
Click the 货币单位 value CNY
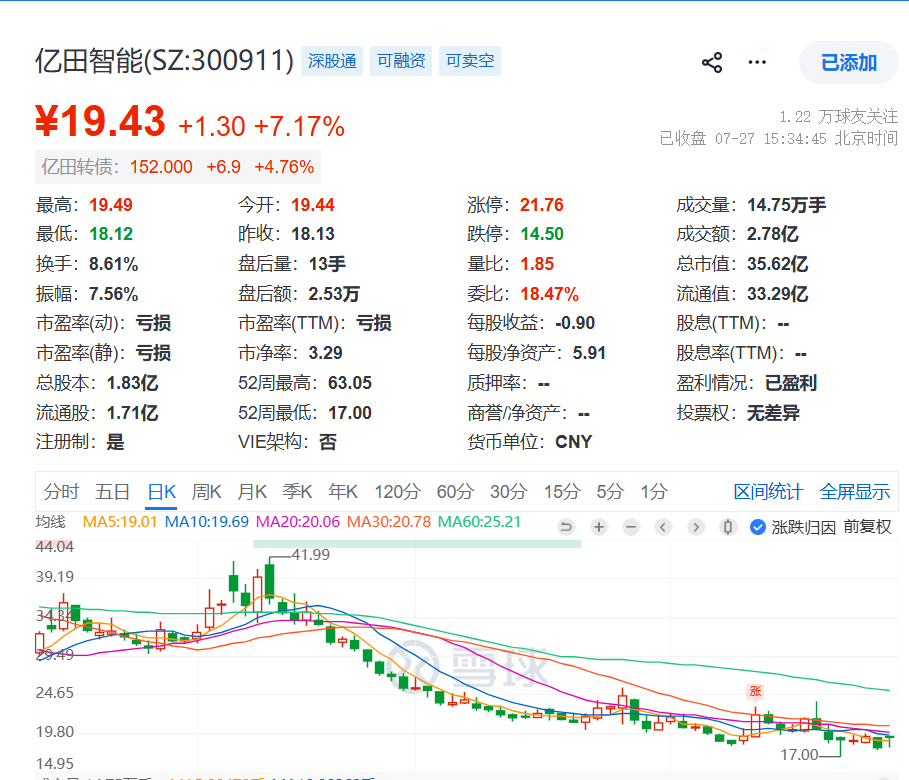click(573, 442)
